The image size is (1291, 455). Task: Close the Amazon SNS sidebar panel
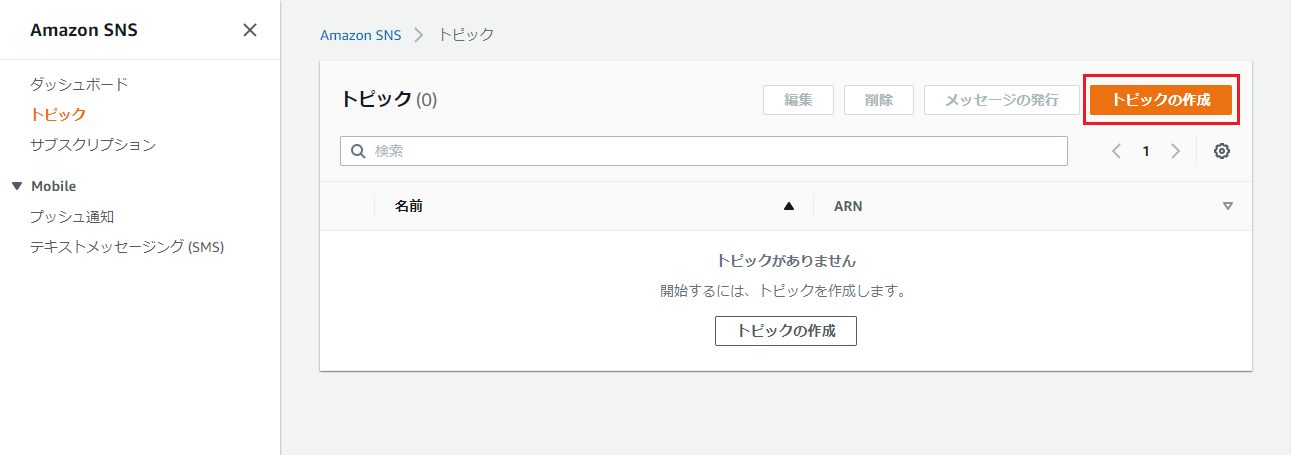click(250, 30)
